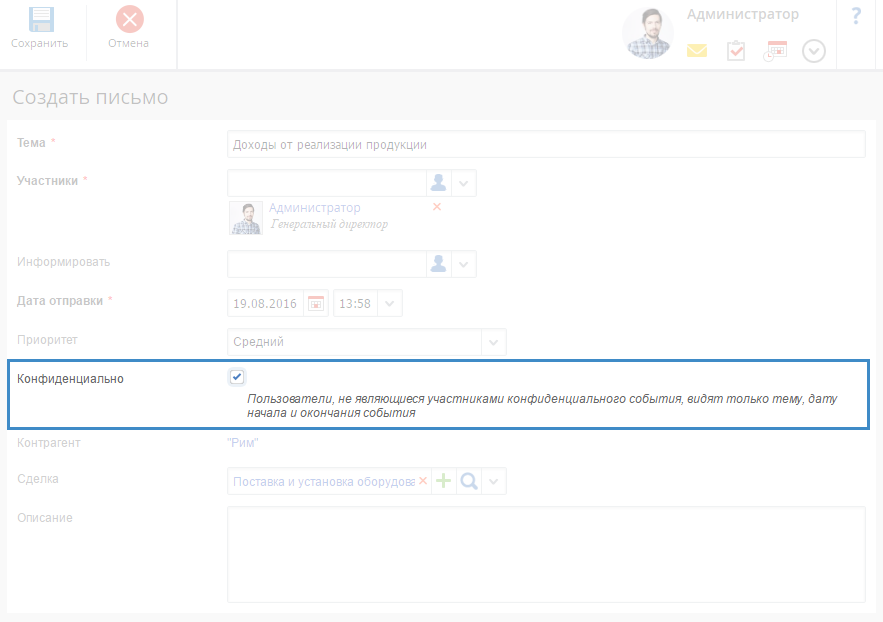This screenshot has height=622, width=883.
Task: Edit the 13:58 time field
Action: point(355,303)
